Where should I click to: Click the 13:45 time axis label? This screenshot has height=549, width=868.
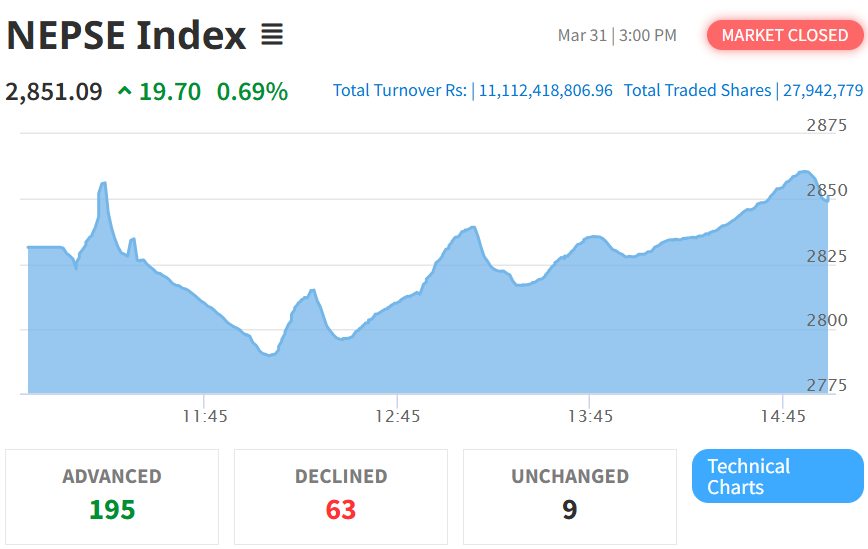pyautogui.click(x=590, y=416)
